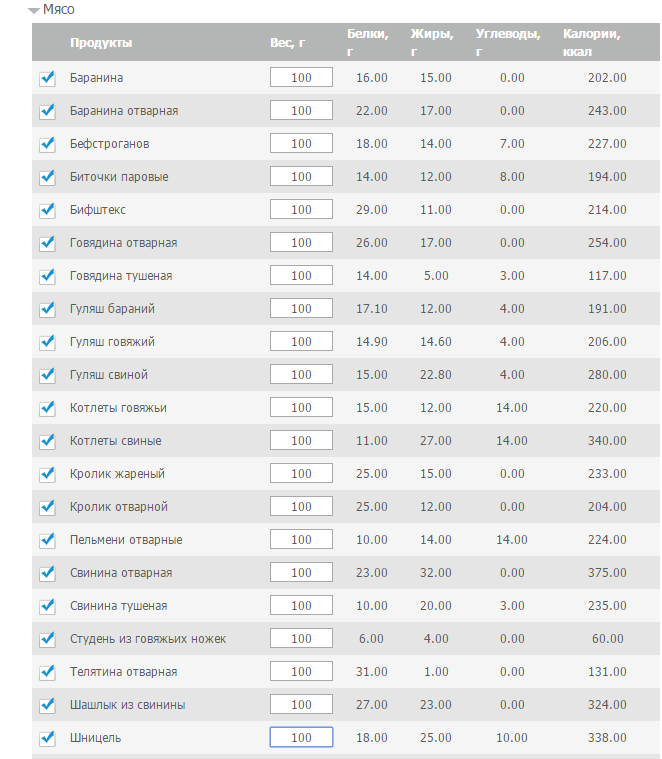Click the Калории, ккал column header
This screenshot has height=759, width=662.
[x=591, y=43]
